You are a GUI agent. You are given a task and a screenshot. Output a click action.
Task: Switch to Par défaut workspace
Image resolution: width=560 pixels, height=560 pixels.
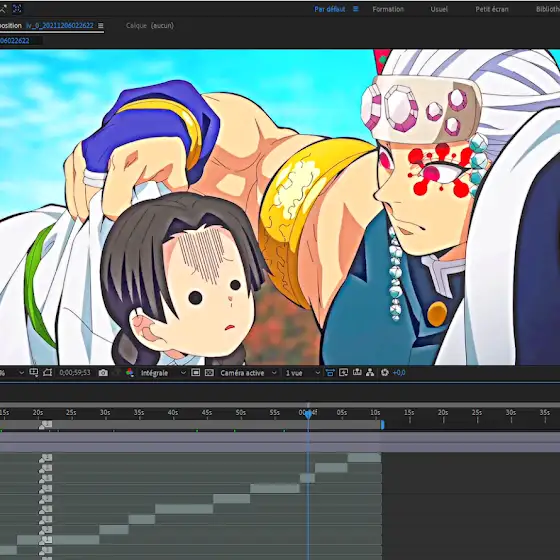pos(330,9)
